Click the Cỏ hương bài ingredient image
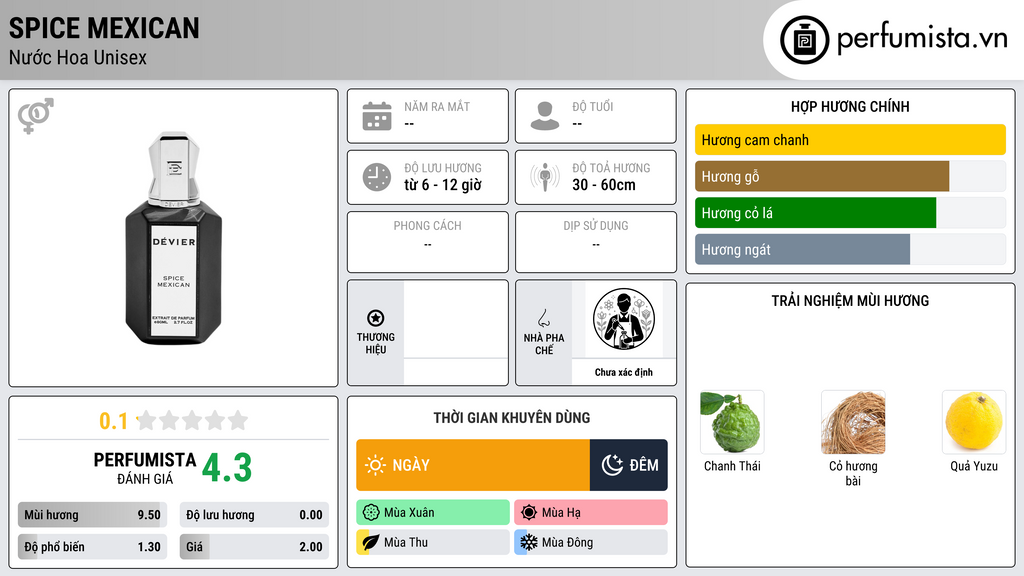 tap(853, 423)
